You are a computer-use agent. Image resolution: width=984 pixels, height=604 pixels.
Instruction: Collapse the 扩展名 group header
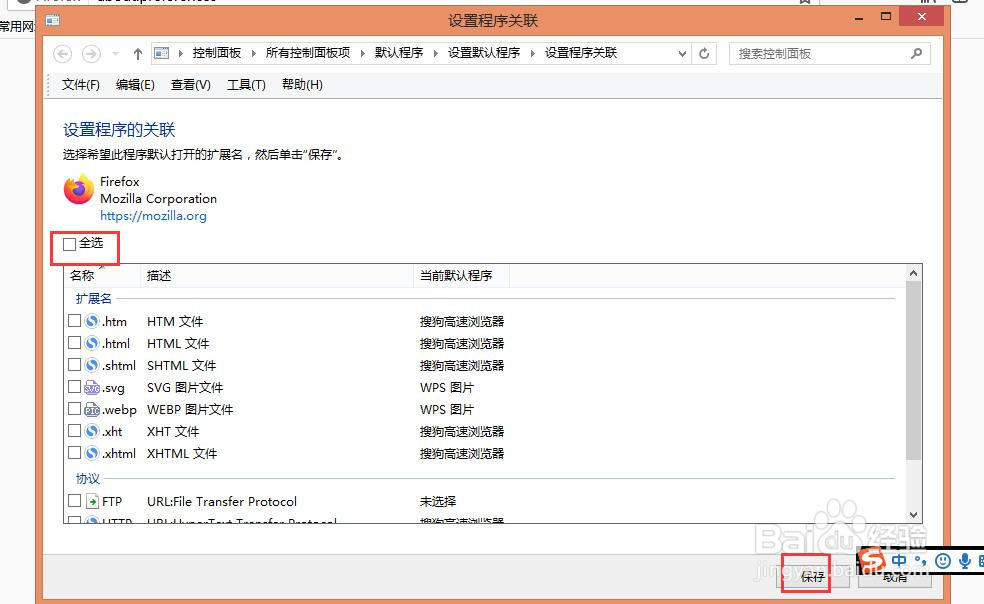click(x=94, y=299)
